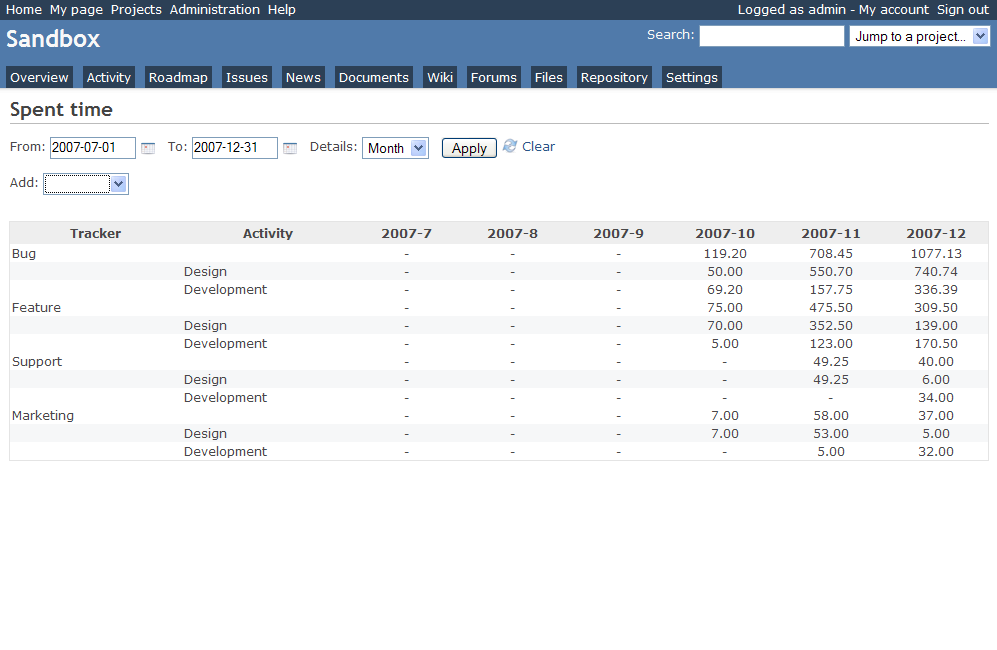The width and height of the screenshot is (997, 650).
Task: Open the Administration link
Action: 215,10
